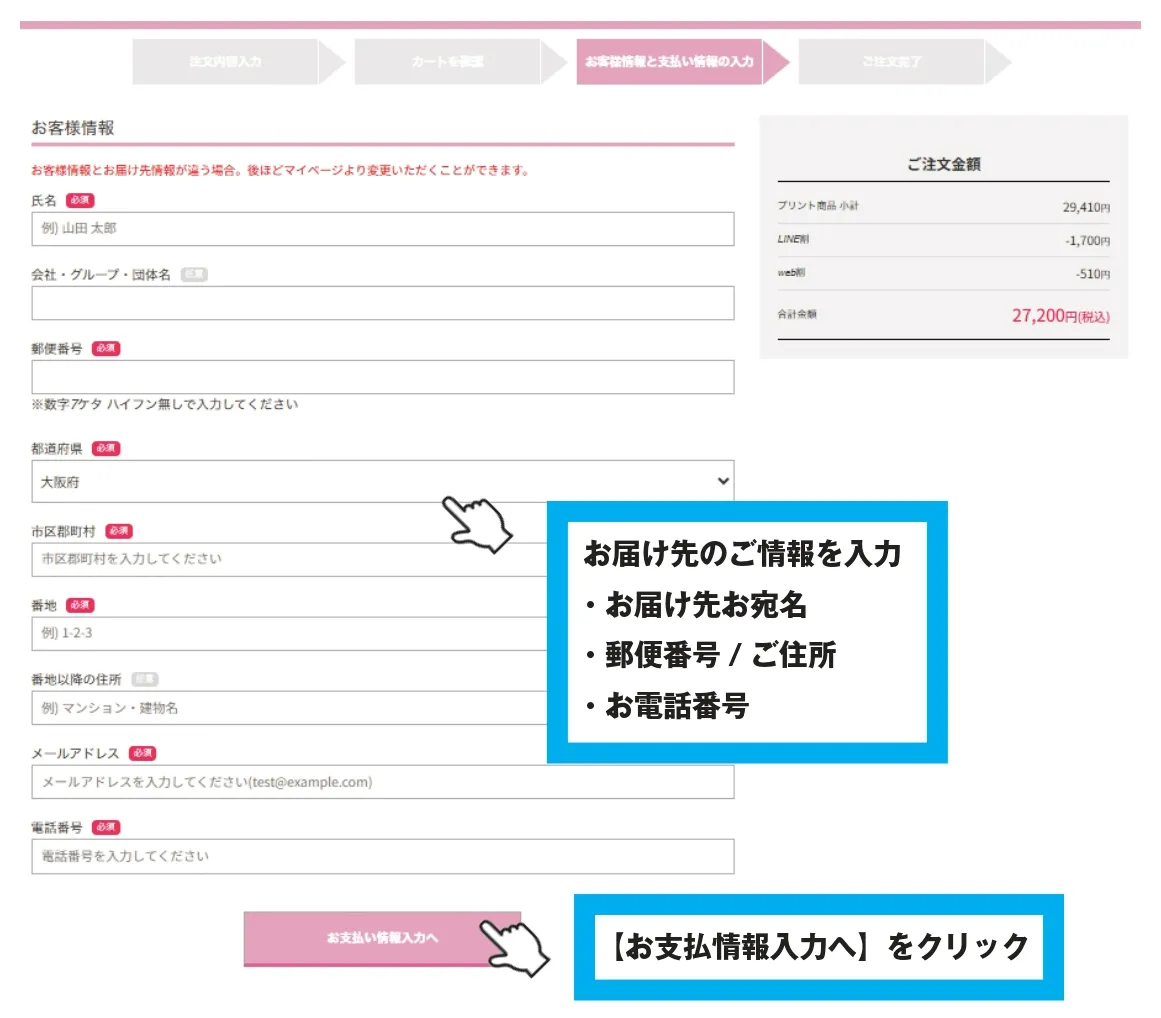Jump to the ご注文完了 step

pos(891,62)
